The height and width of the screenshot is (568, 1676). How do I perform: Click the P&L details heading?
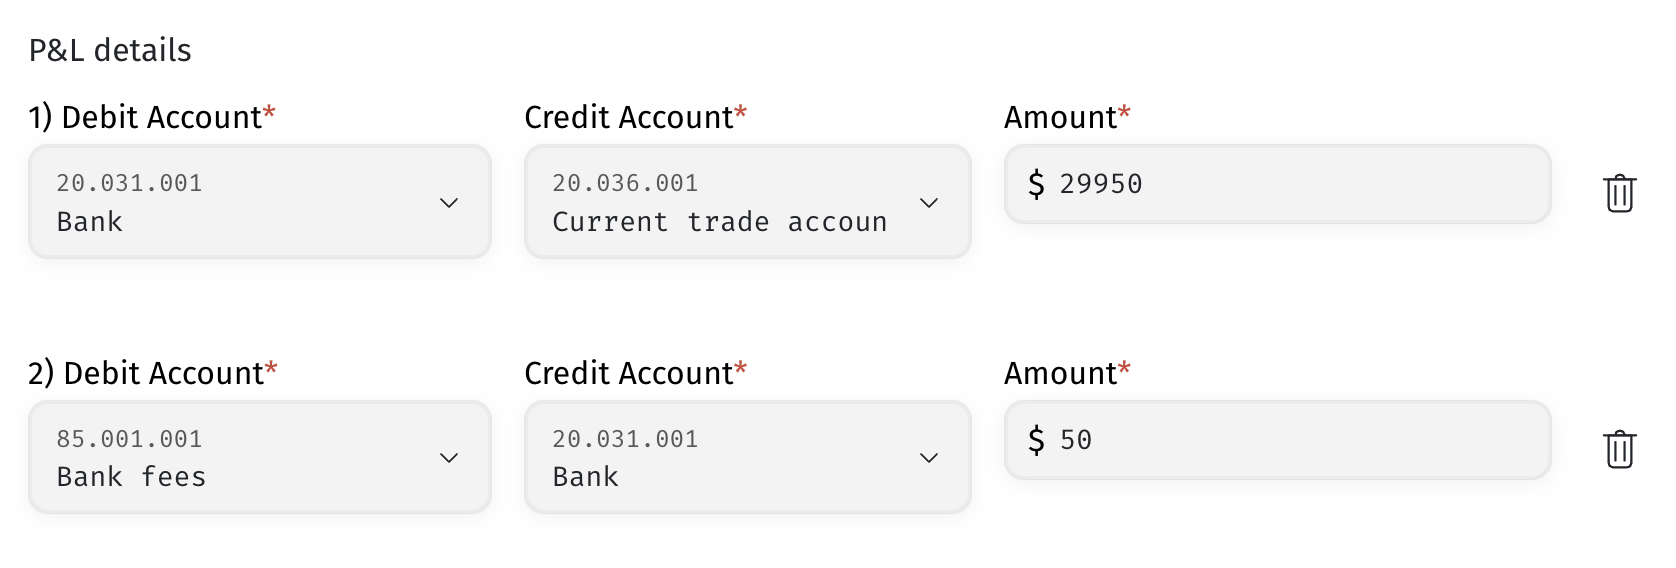click(110, 50)
